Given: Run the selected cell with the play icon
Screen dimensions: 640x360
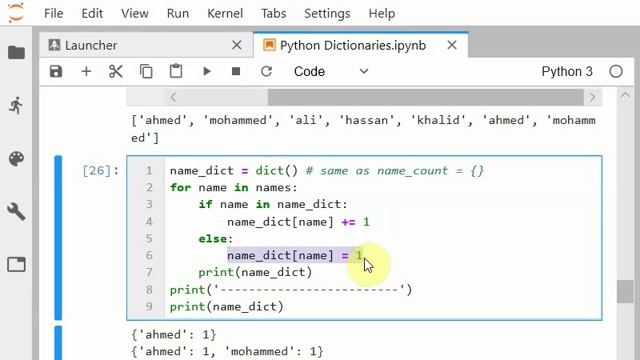Looking at the screenshot, I should coord(207,71).
